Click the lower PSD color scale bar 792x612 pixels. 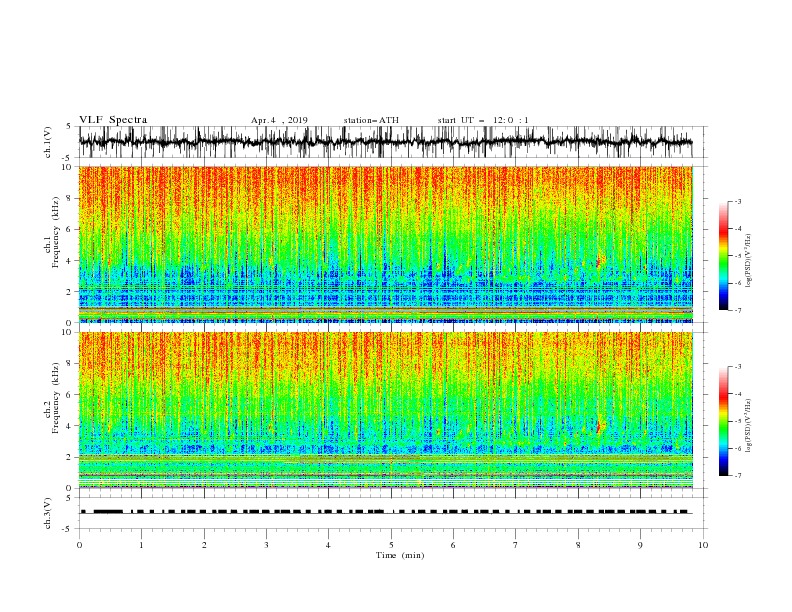[723, 421]
